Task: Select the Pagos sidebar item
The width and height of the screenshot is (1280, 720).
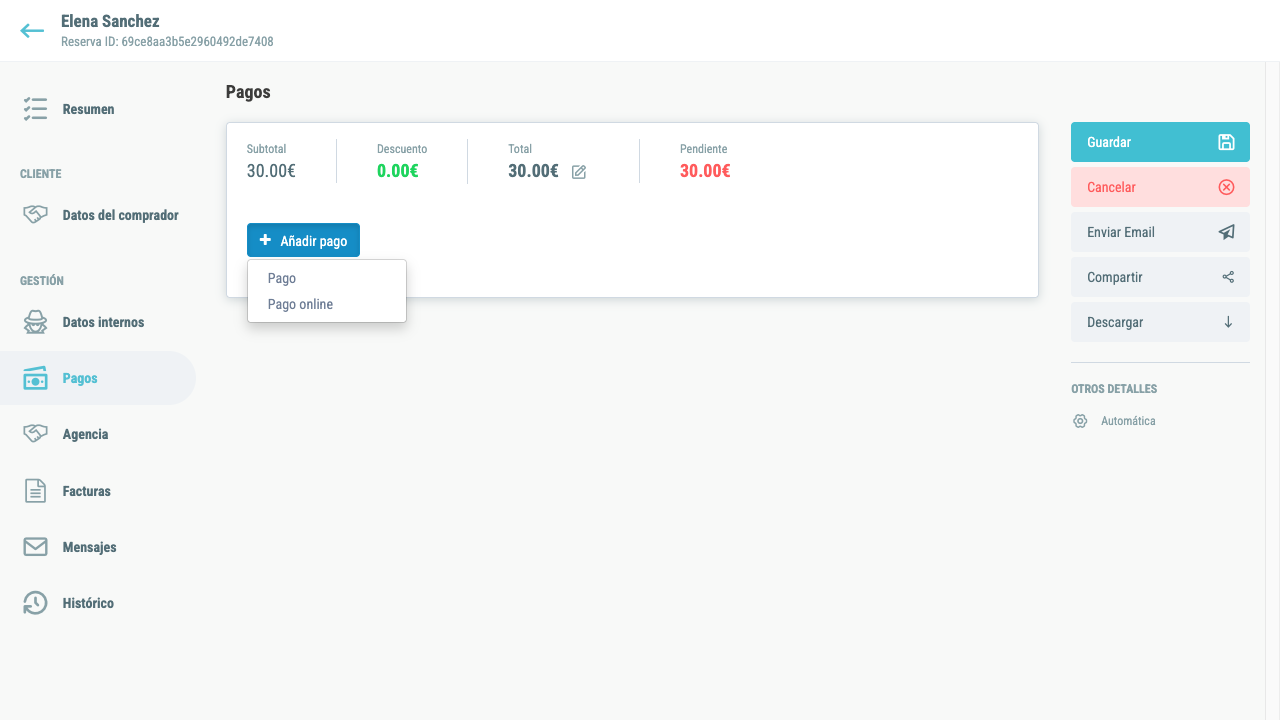Action: point(98,378)
